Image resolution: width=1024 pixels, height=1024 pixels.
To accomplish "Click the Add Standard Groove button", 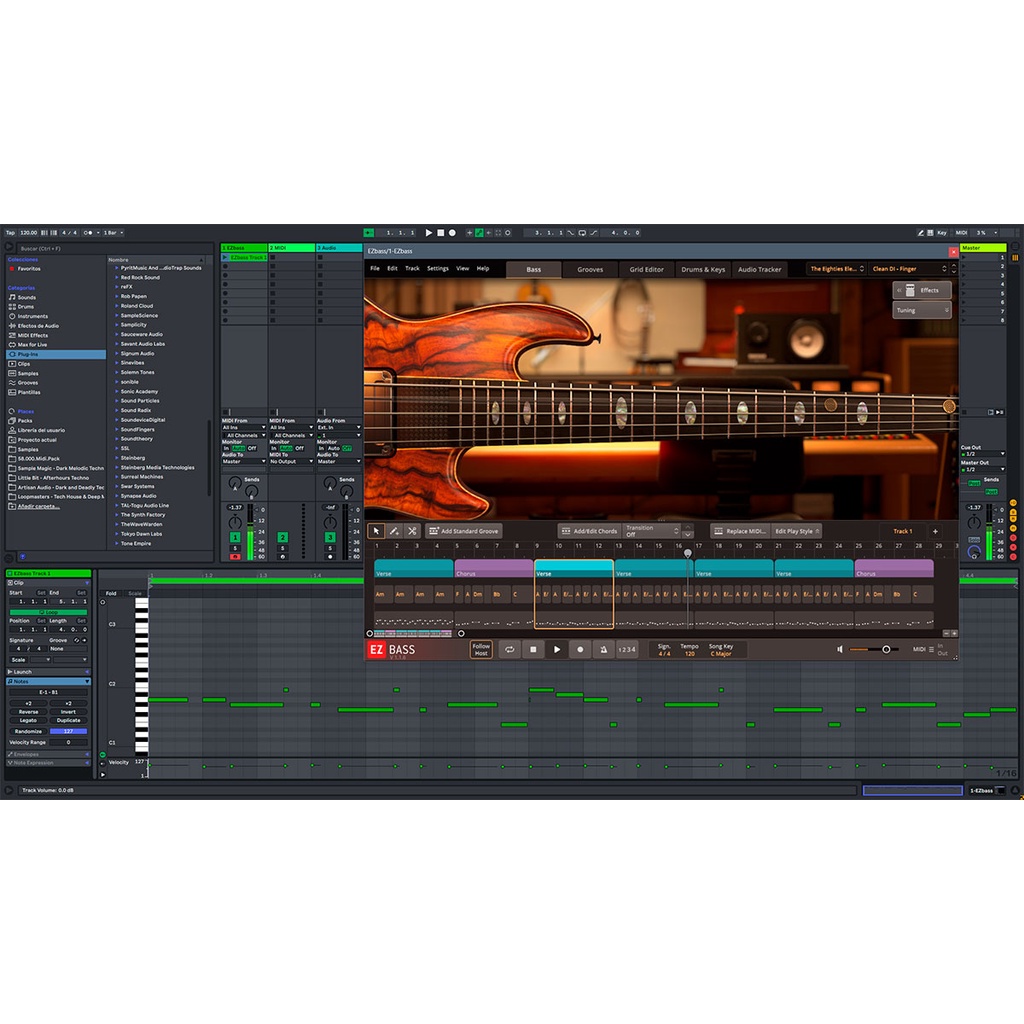I will point(464,531).
